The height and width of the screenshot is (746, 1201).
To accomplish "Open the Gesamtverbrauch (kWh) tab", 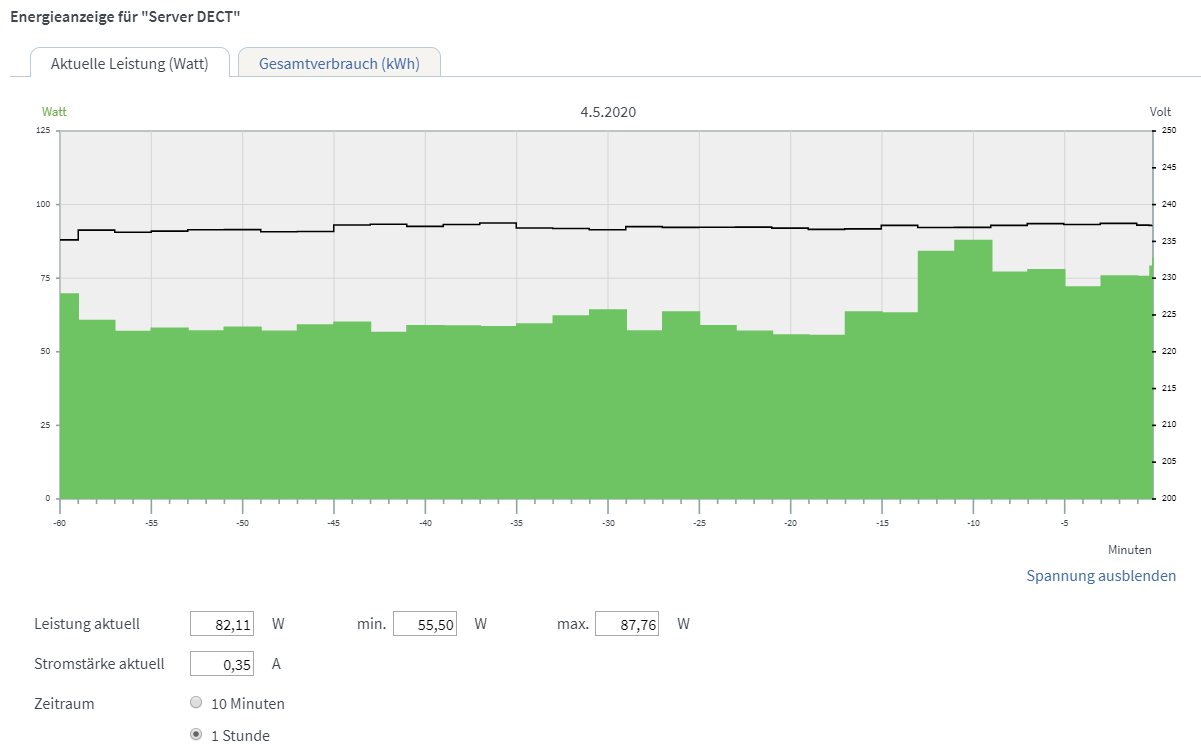I will pos(339,63).
